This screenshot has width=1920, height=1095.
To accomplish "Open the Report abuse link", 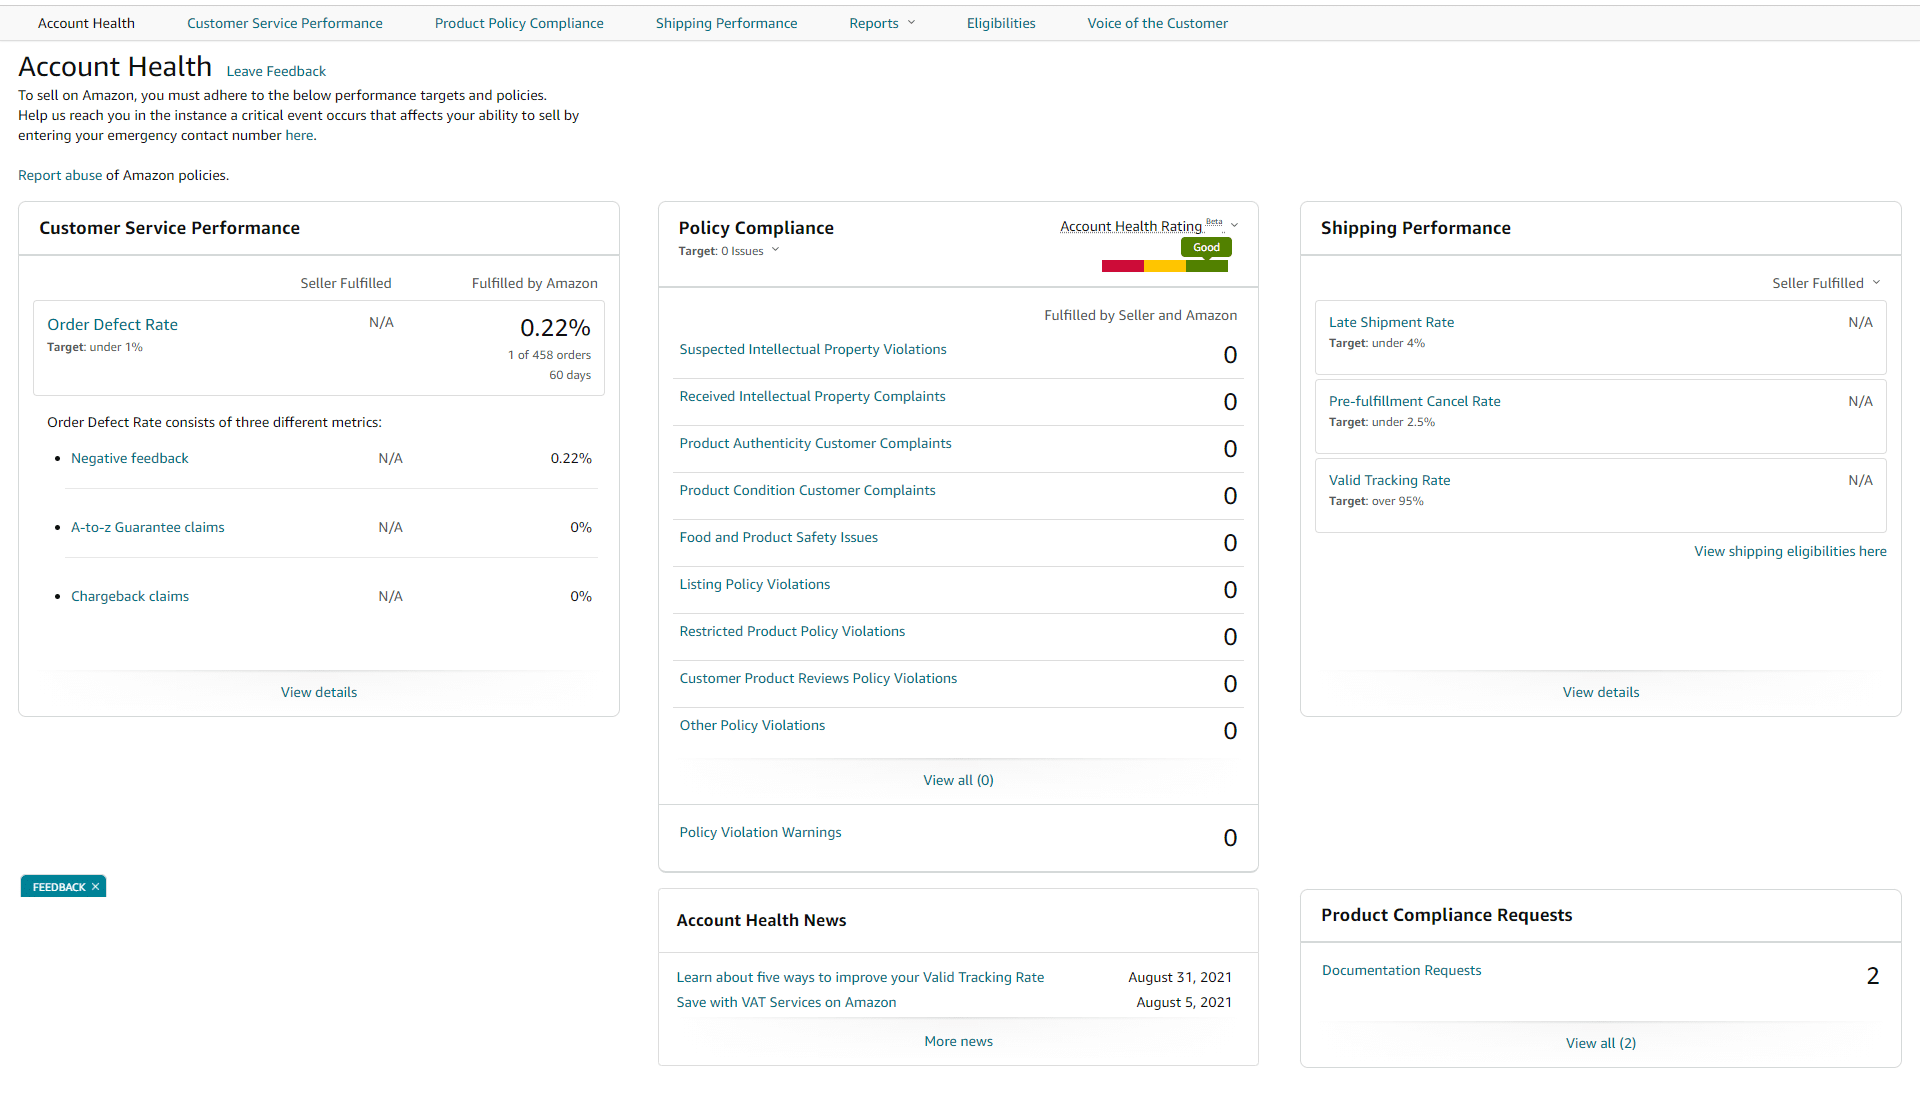I will click(60, 175).
